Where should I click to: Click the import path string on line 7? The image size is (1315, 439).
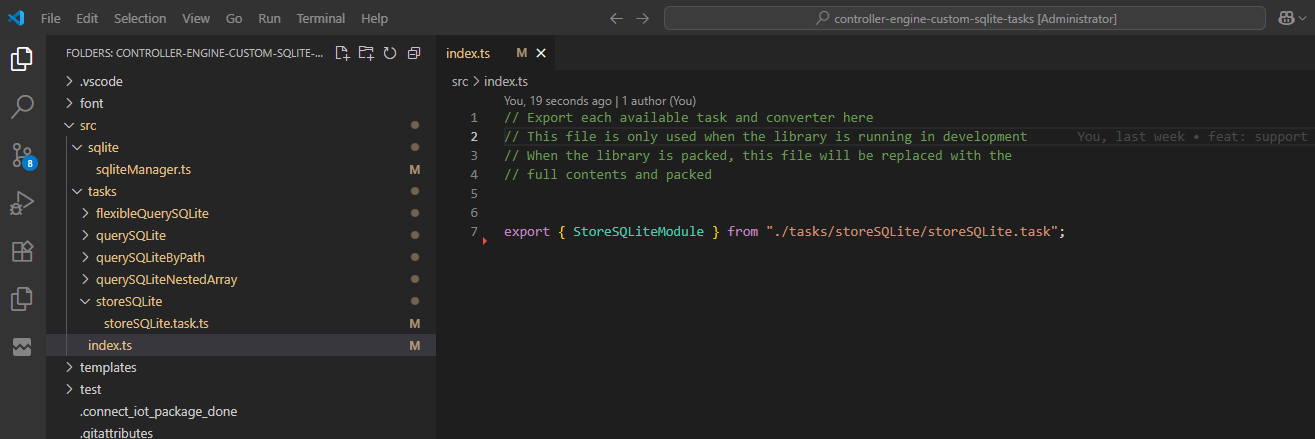(913, 232)
